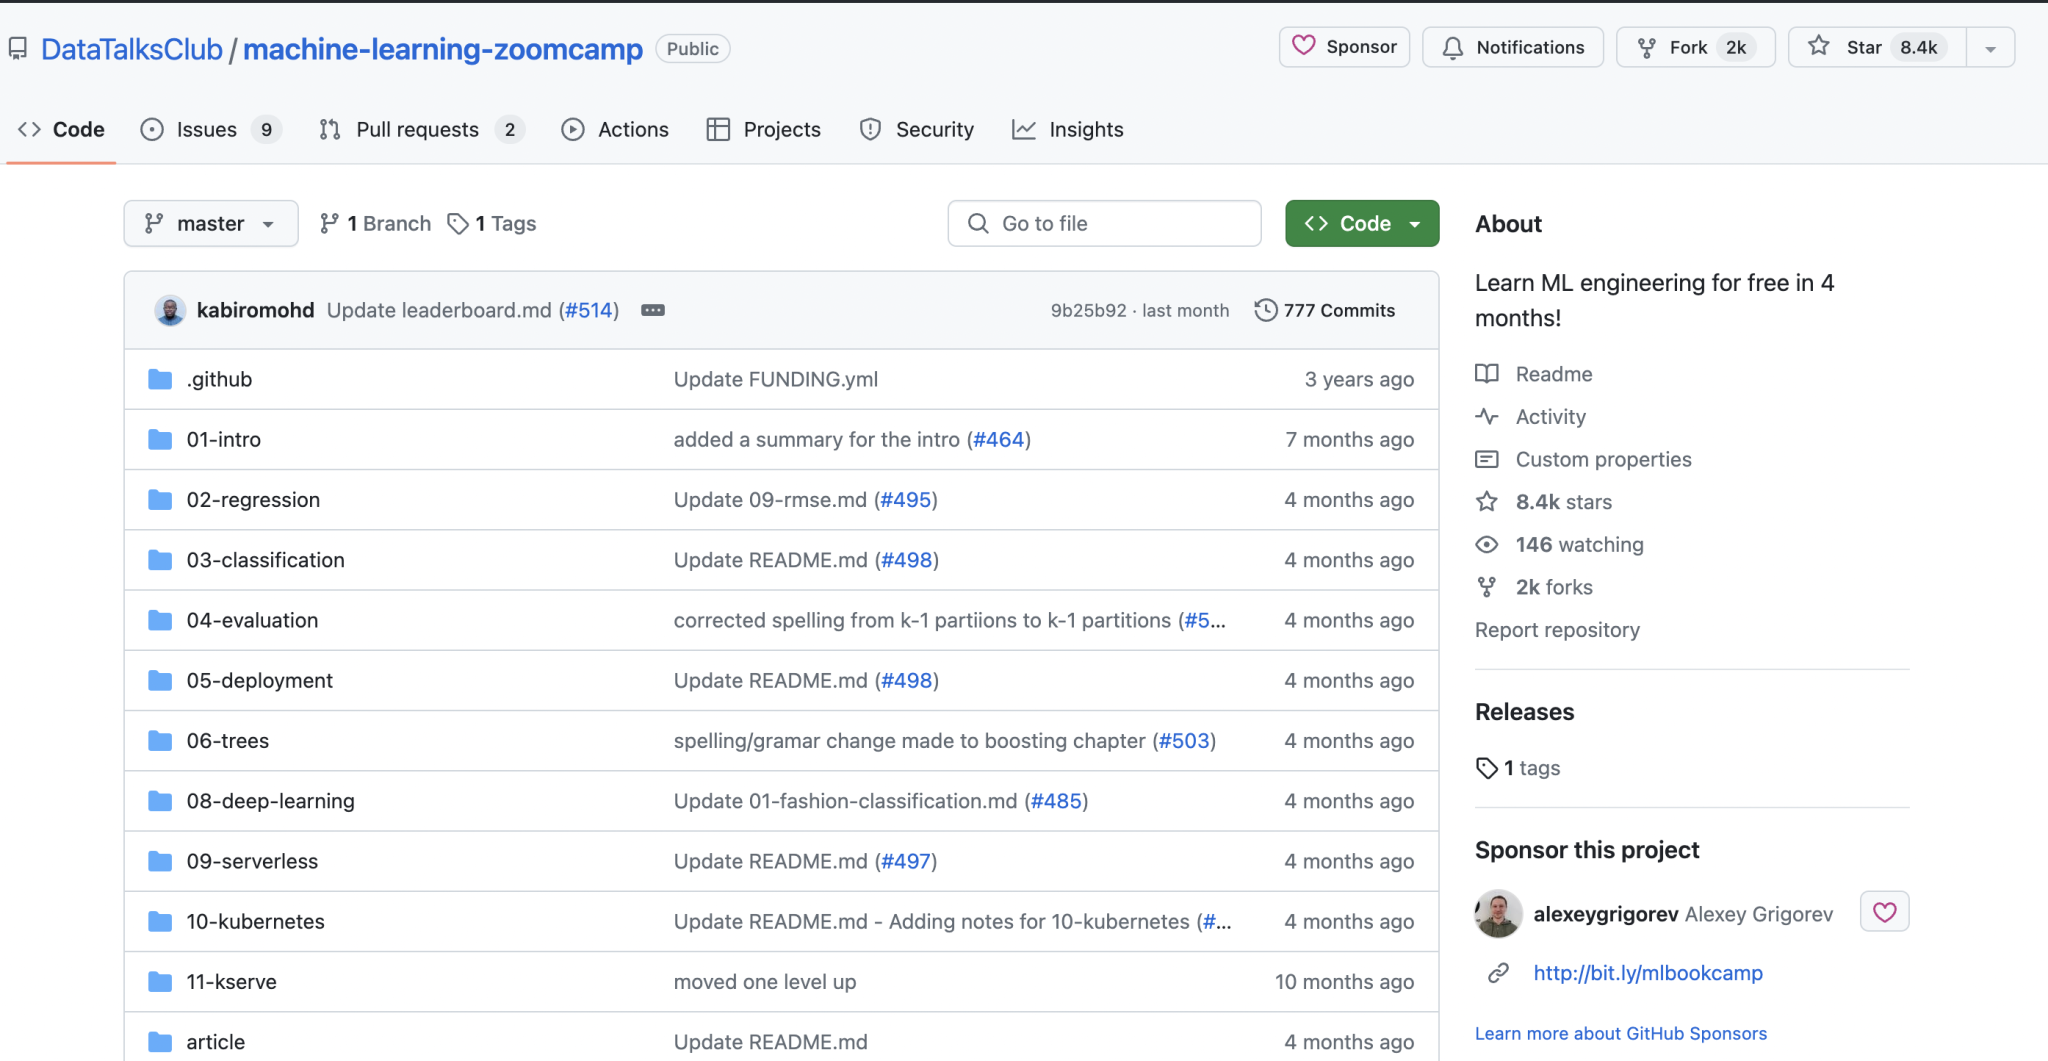Open the Pull requests tab
2048x1061 pixels.
[x=418, y=129]
